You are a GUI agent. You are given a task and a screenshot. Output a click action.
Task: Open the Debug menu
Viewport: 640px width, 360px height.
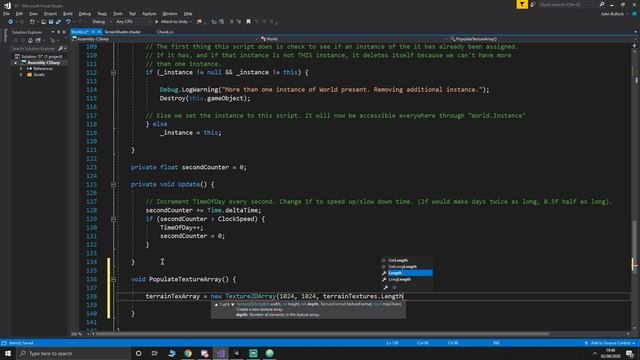84,13
